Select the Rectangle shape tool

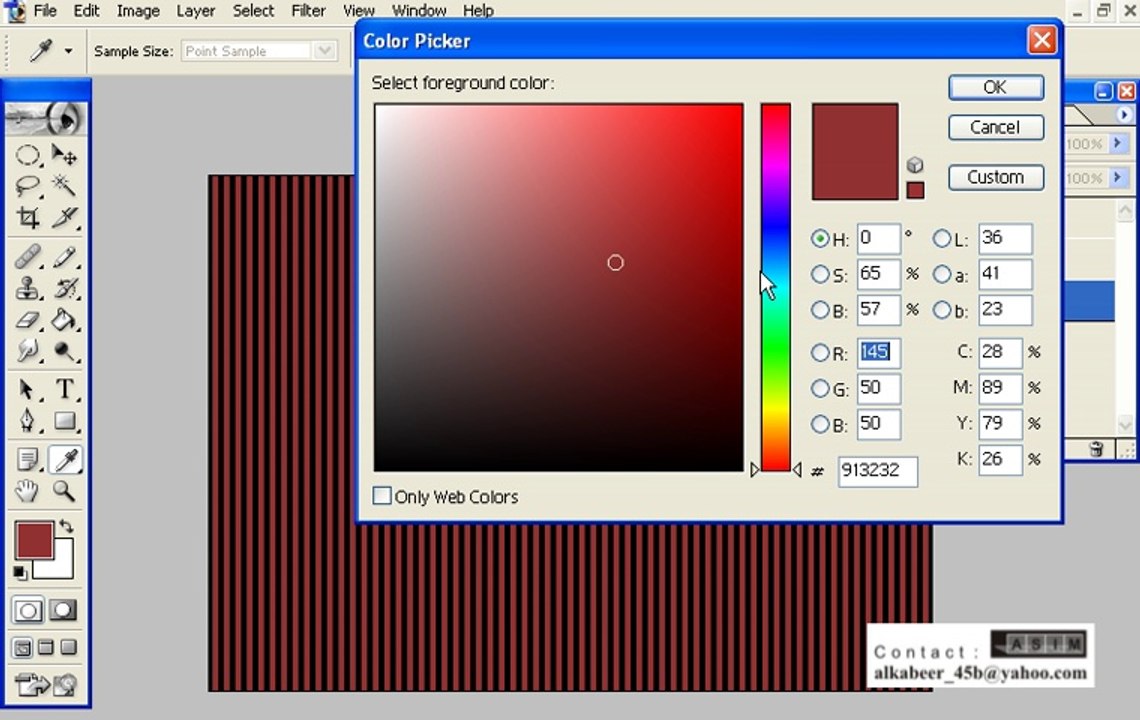point(64,420)
